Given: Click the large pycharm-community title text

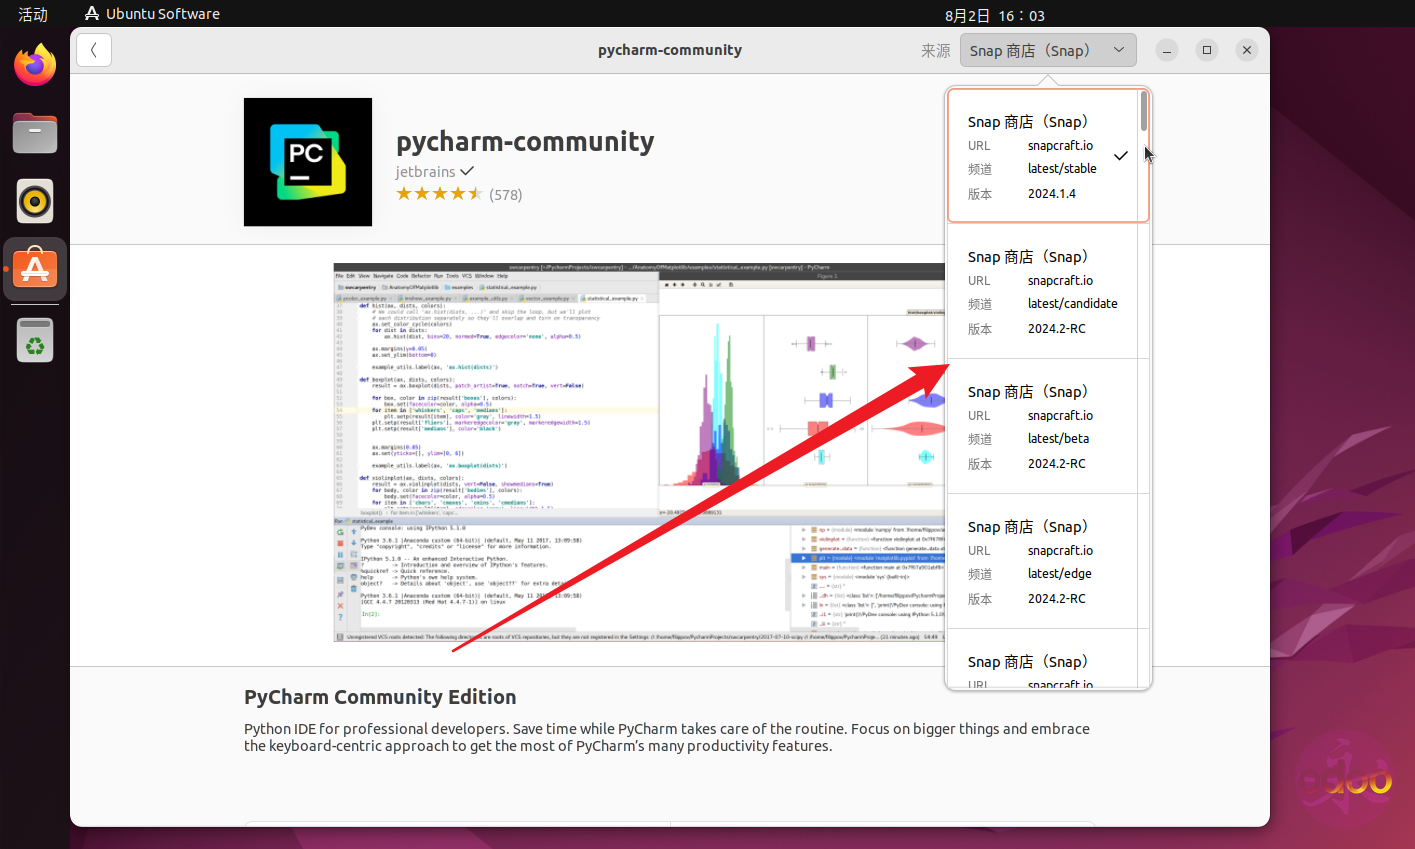Looking at the screenshot, I should (x=525, y=141).
